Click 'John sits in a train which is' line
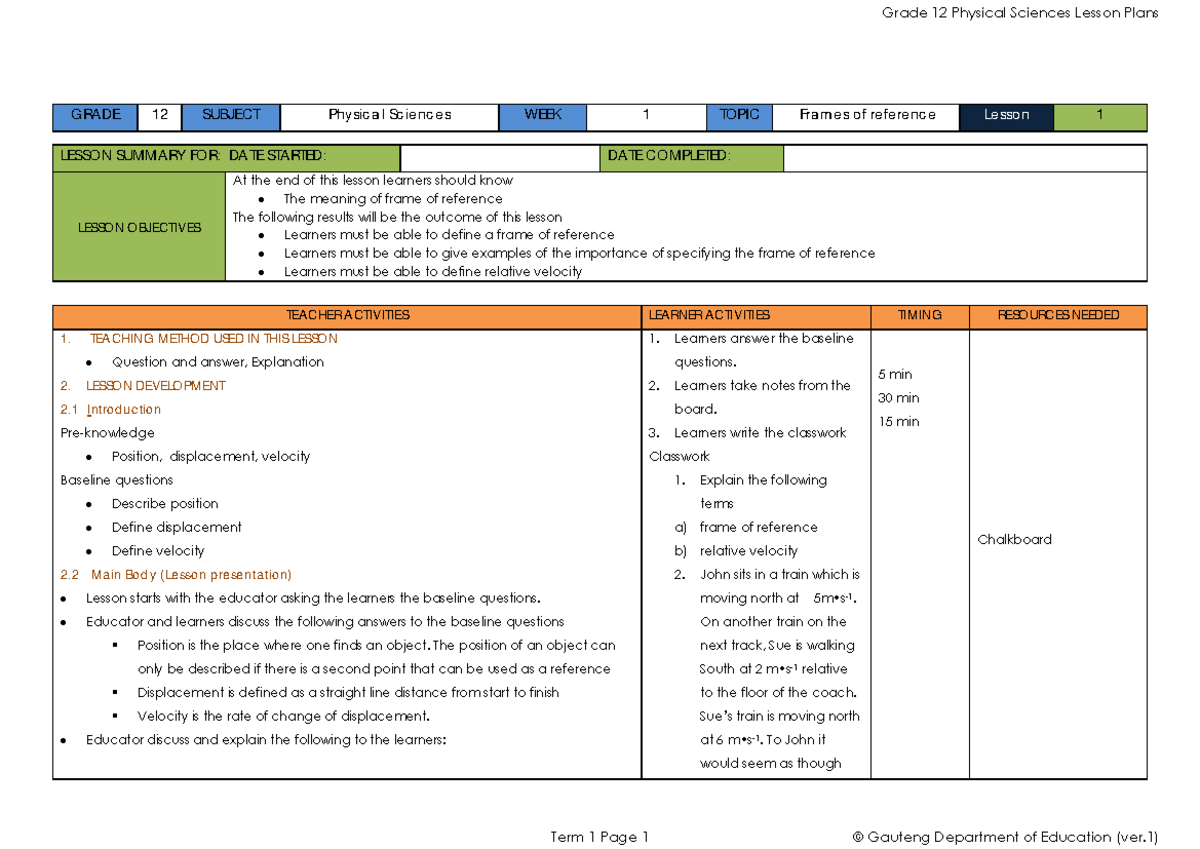The width and height of the screenshot is (1200, 849). (x=780, y=575)
